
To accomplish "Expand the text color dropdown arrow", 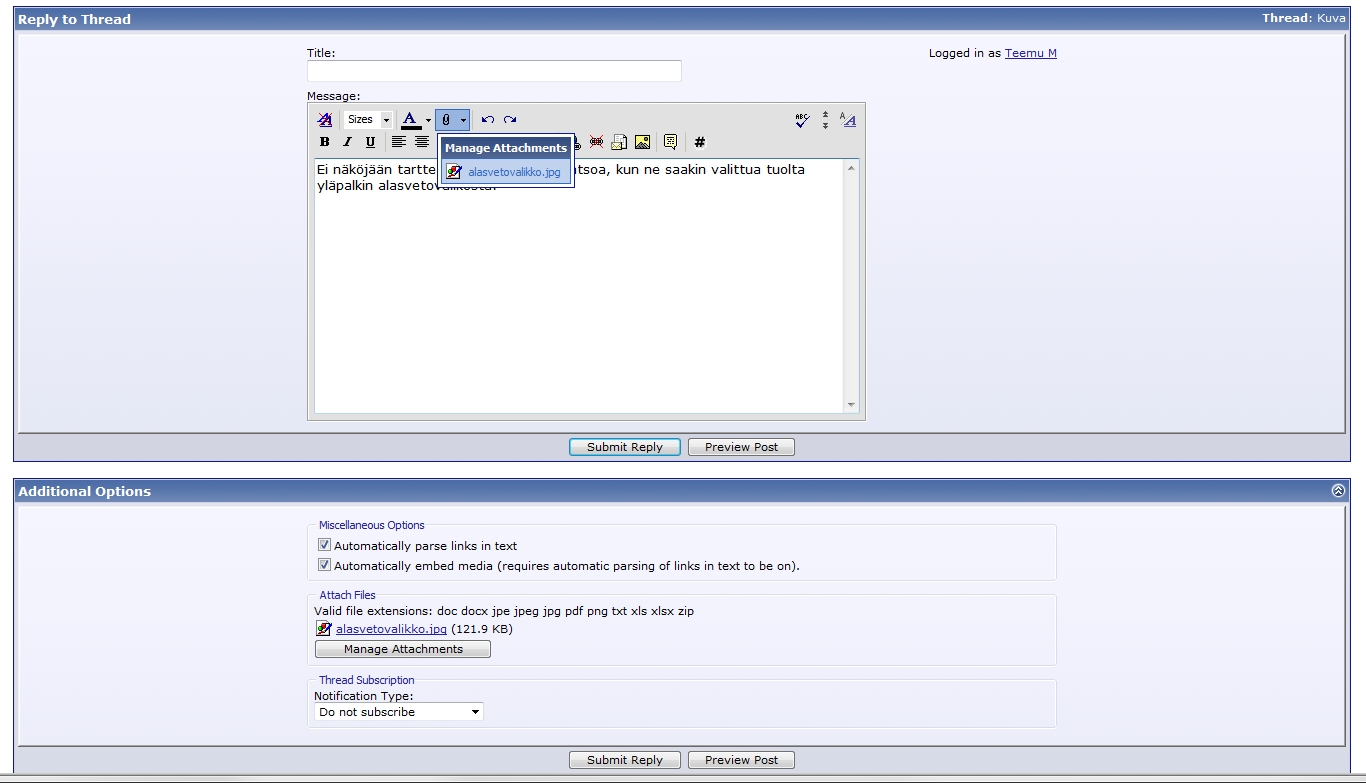I will 428,120.
